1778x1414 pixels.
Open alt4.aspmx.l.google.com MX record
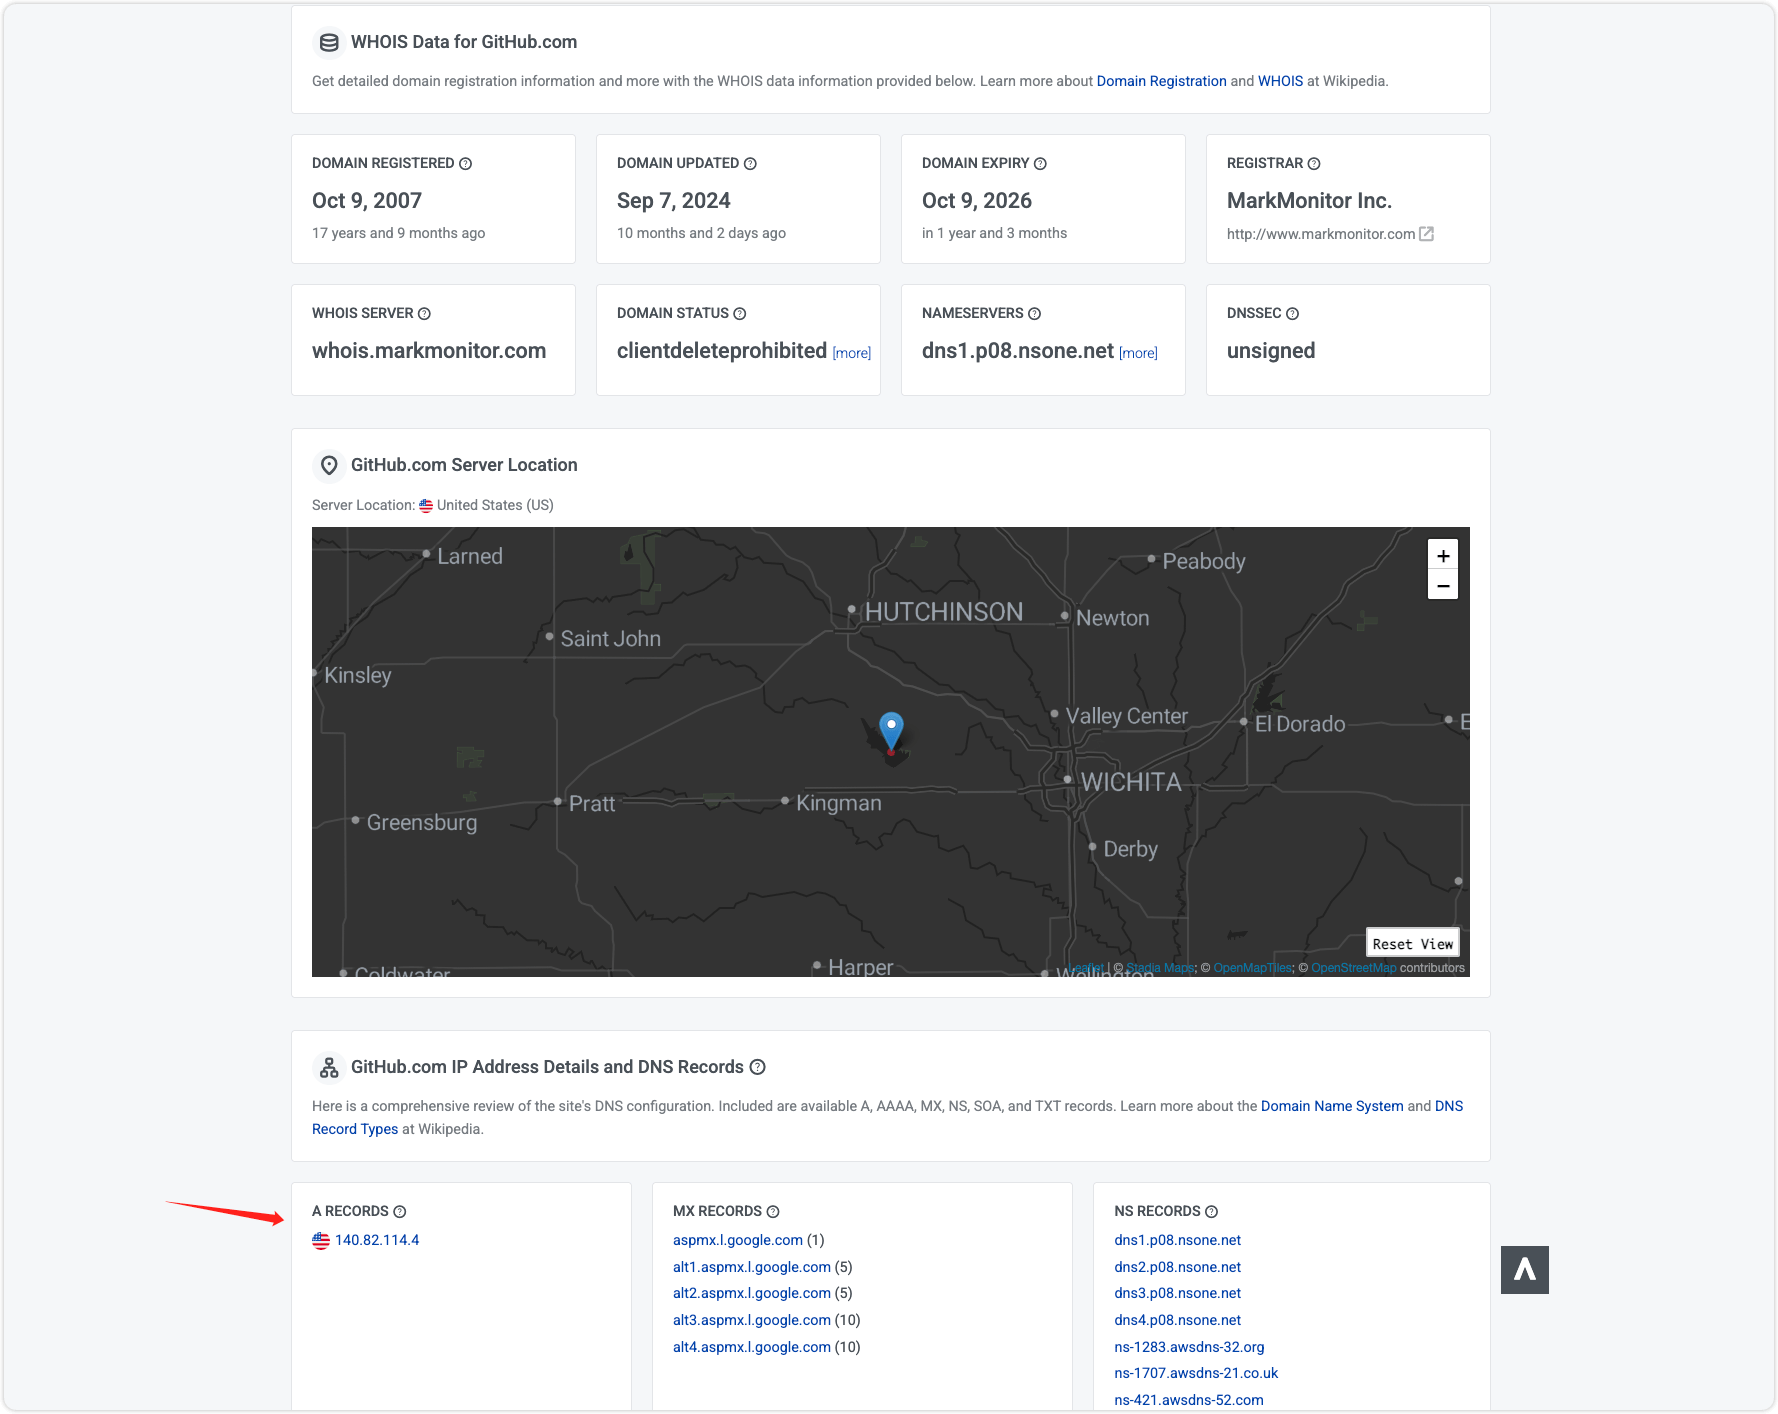pyautogui.click(x=752, y=1347)
